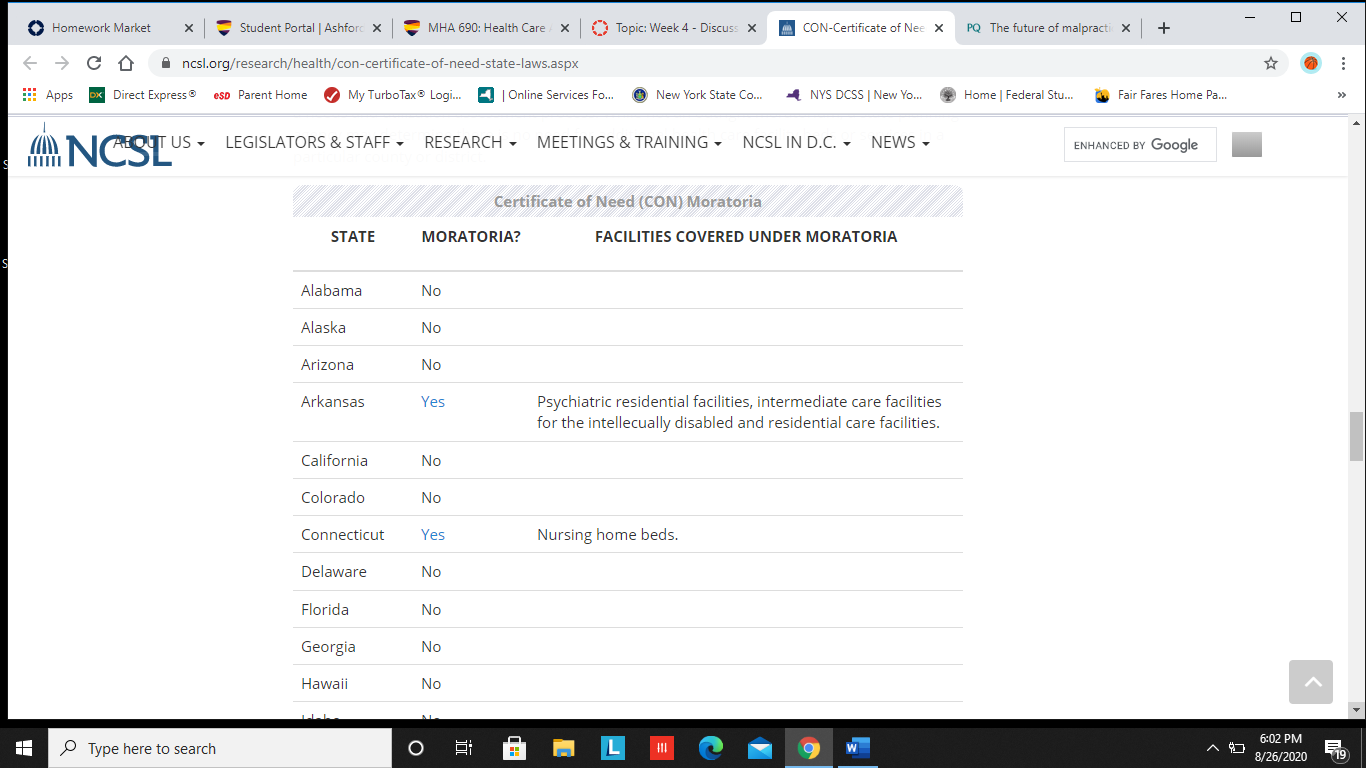Open Microsoft Edge from the taskbar

tap(710, 748)
